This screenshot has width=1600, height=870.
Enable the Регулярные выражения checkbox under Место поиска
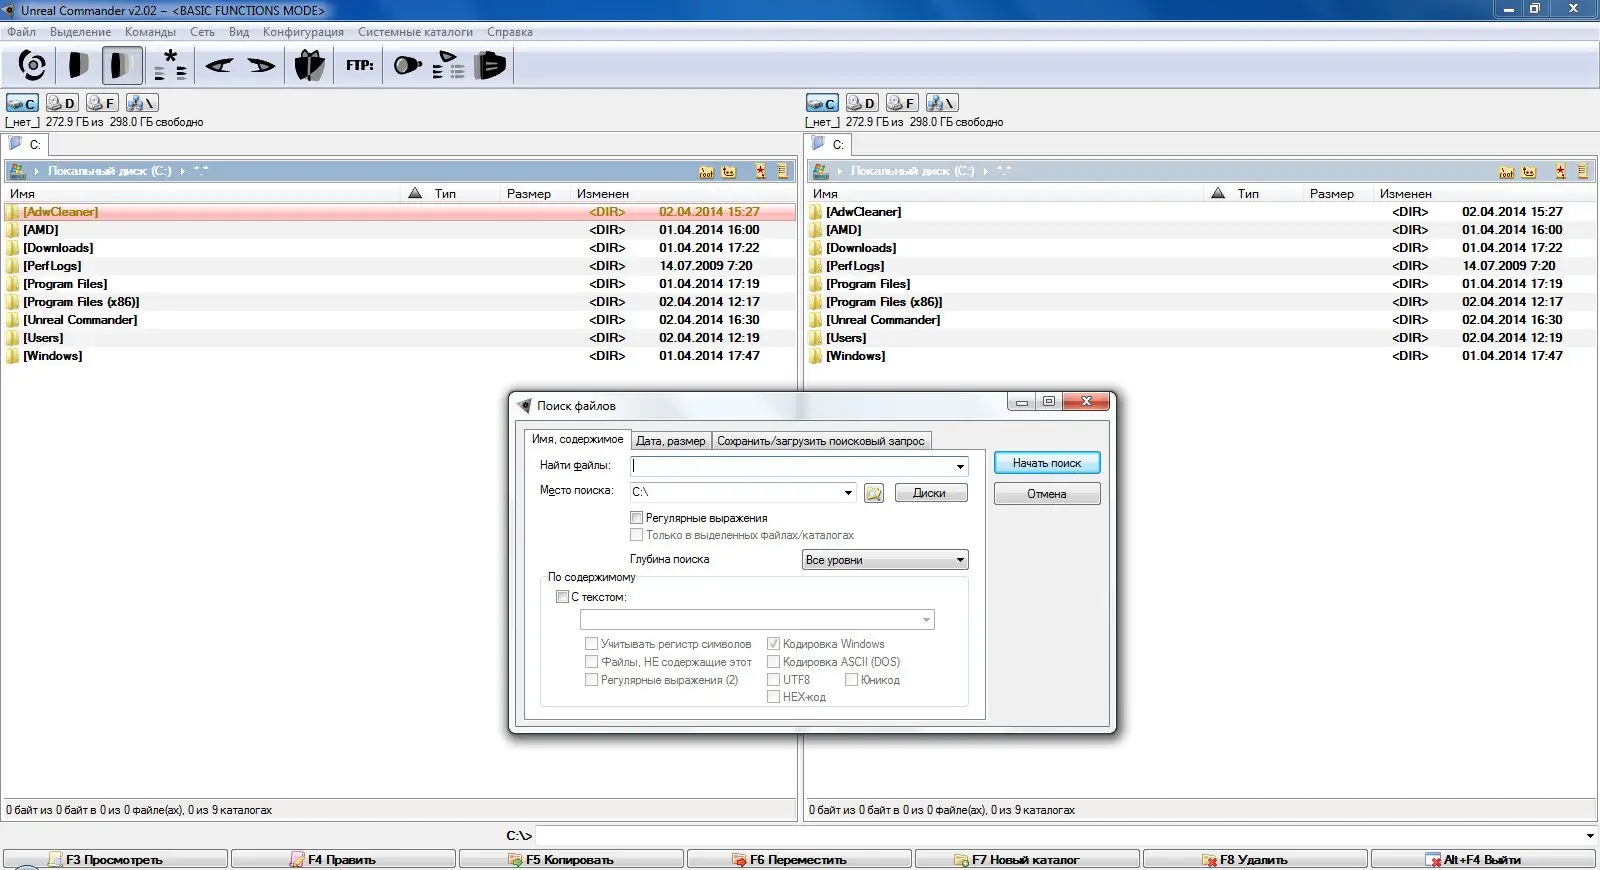click(636, 518)
